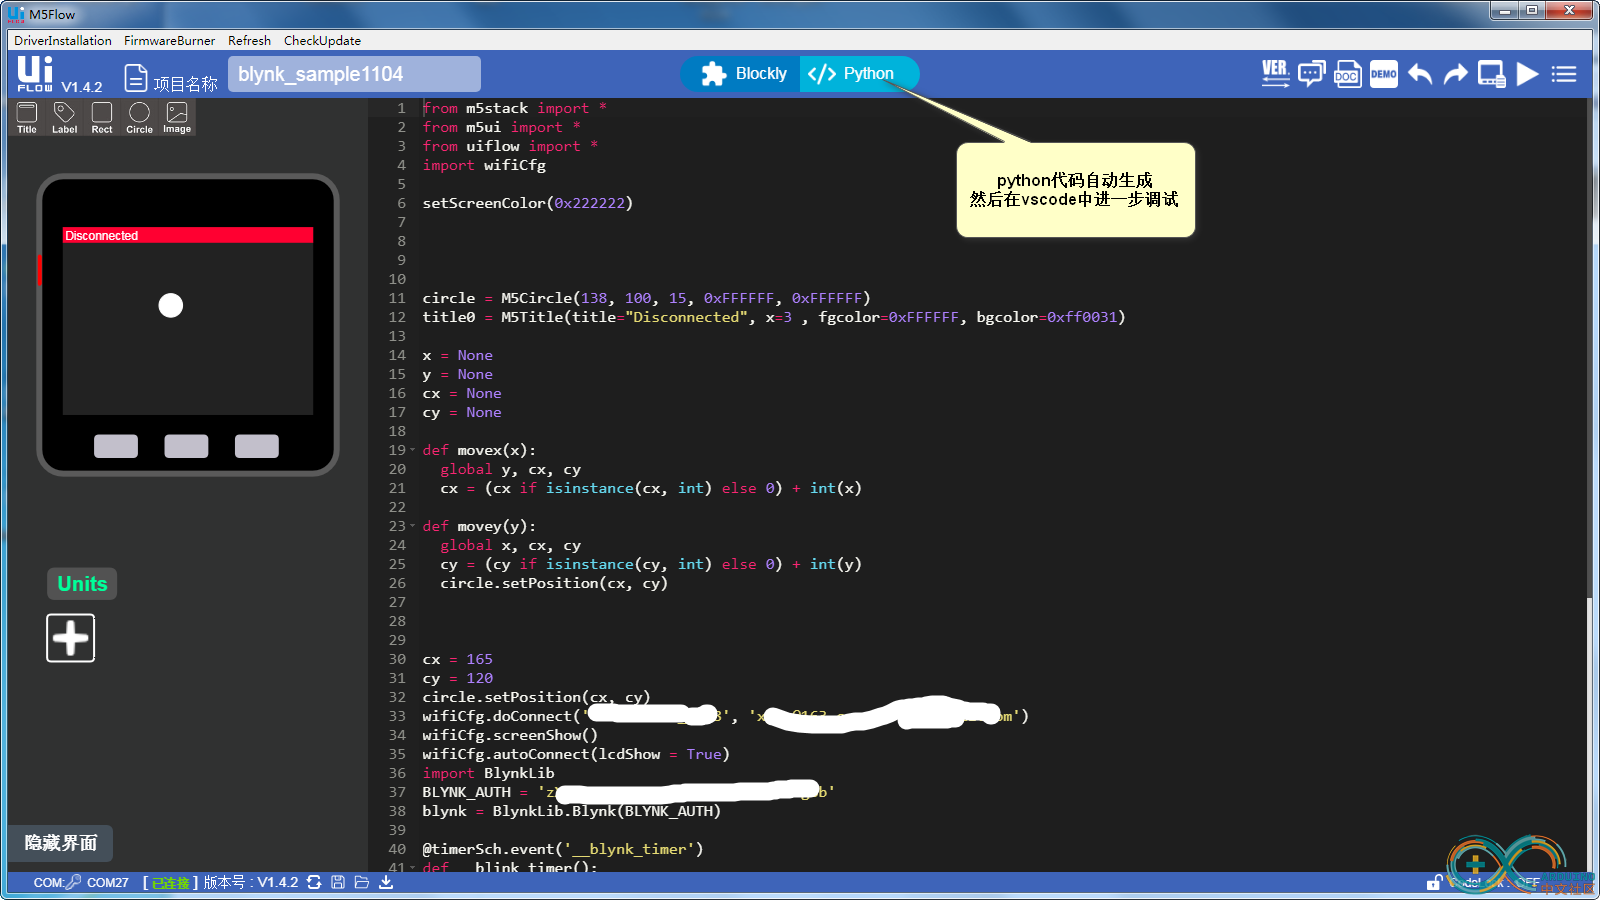Collapse the def movey fold arrow
1600x900 pixels.
coord(412,526)
